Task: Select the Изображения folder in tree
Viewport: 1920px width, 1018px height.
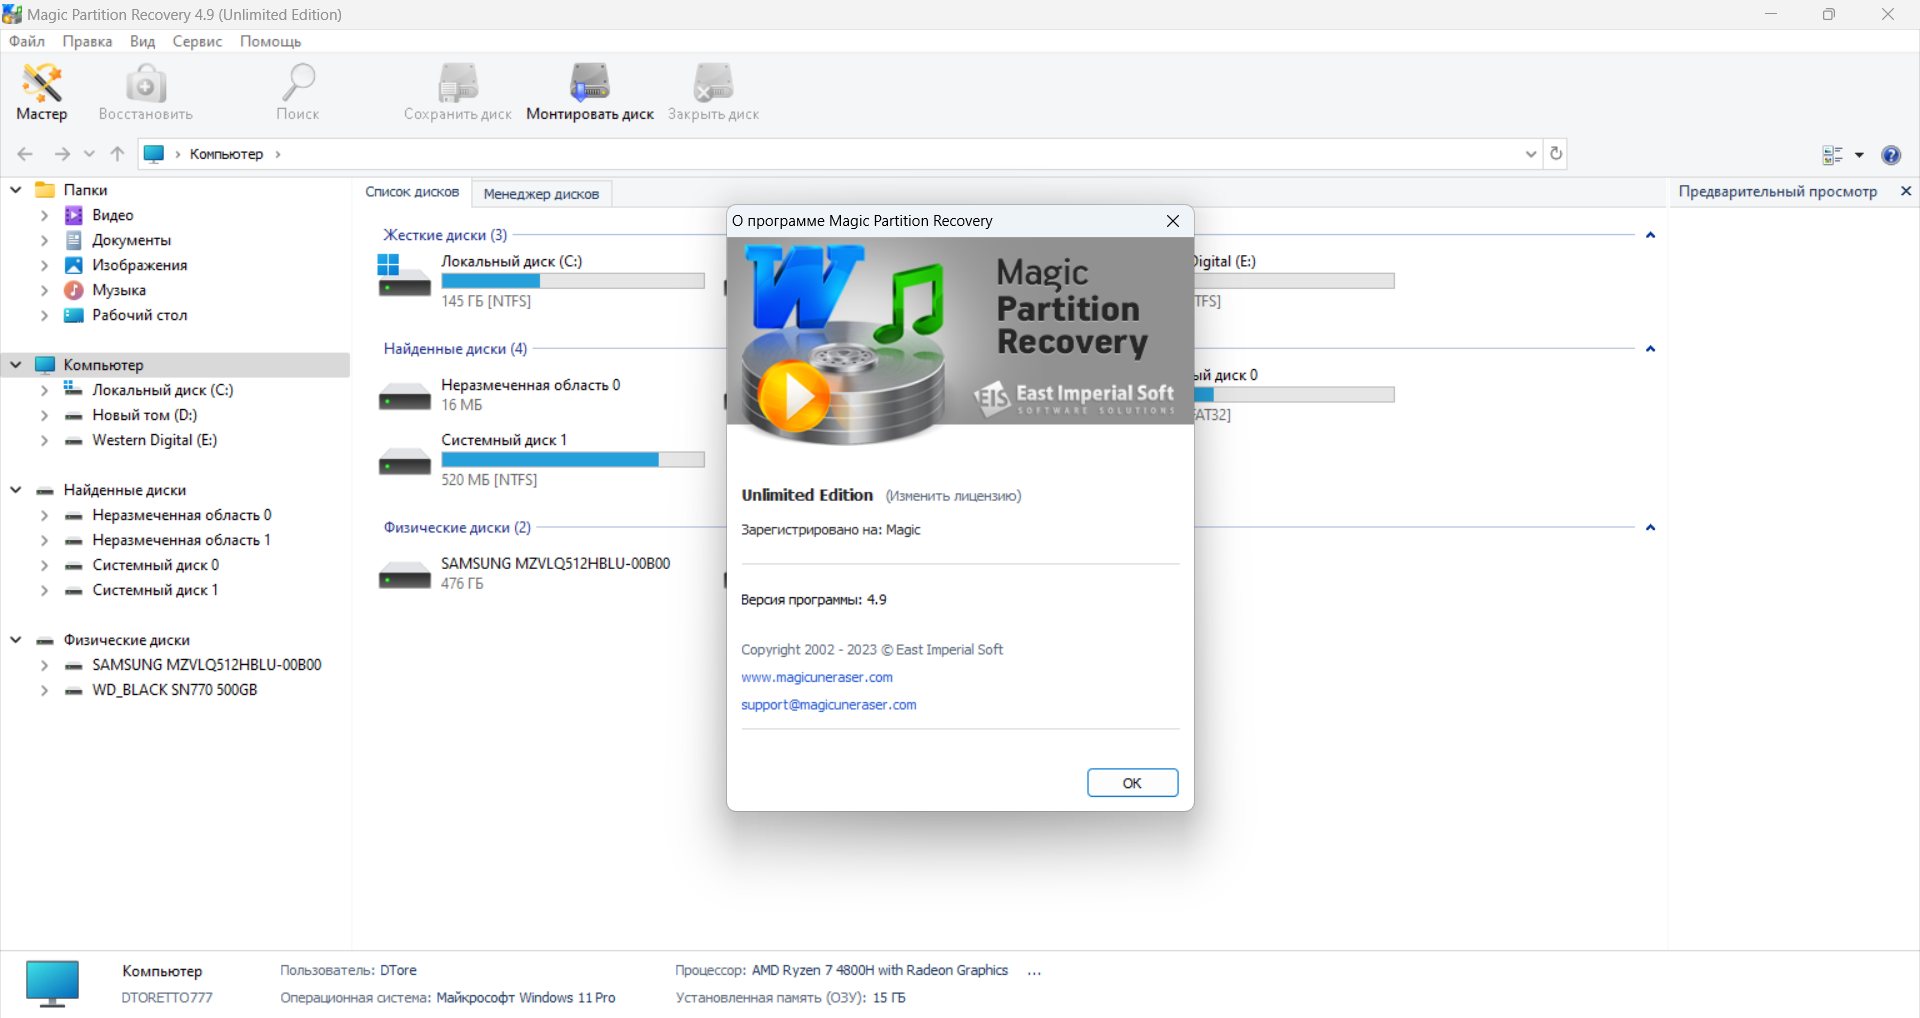Action: click(x=139, y=265)
